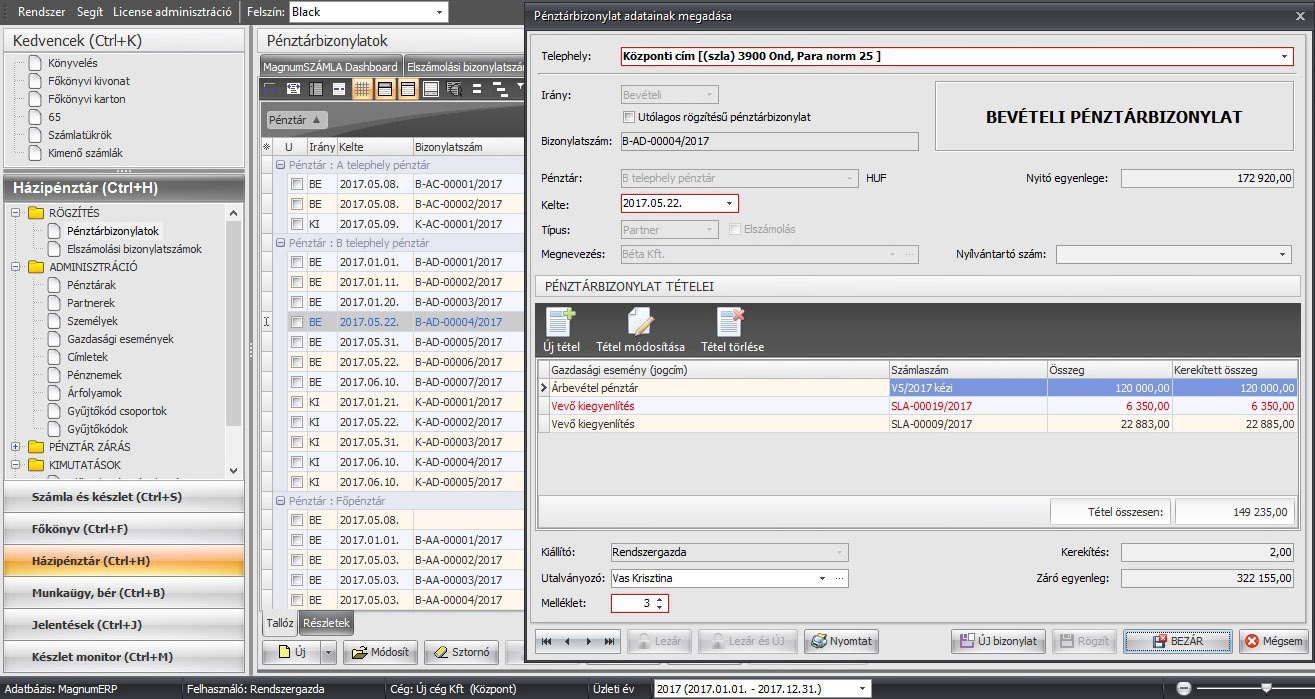
Task: Click the zoom slider in status bar
Action: pyautogui.click(x=1266, y=688)
